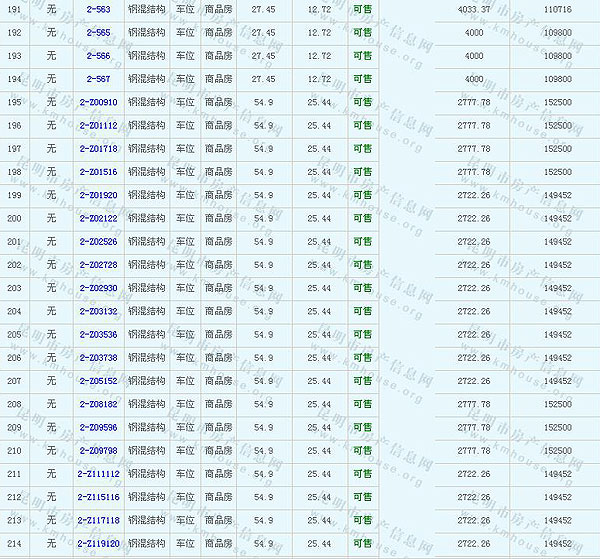View unit 2-Z09798 details
Viewport: 600px width, 559px height.
(x=98, y=451)
